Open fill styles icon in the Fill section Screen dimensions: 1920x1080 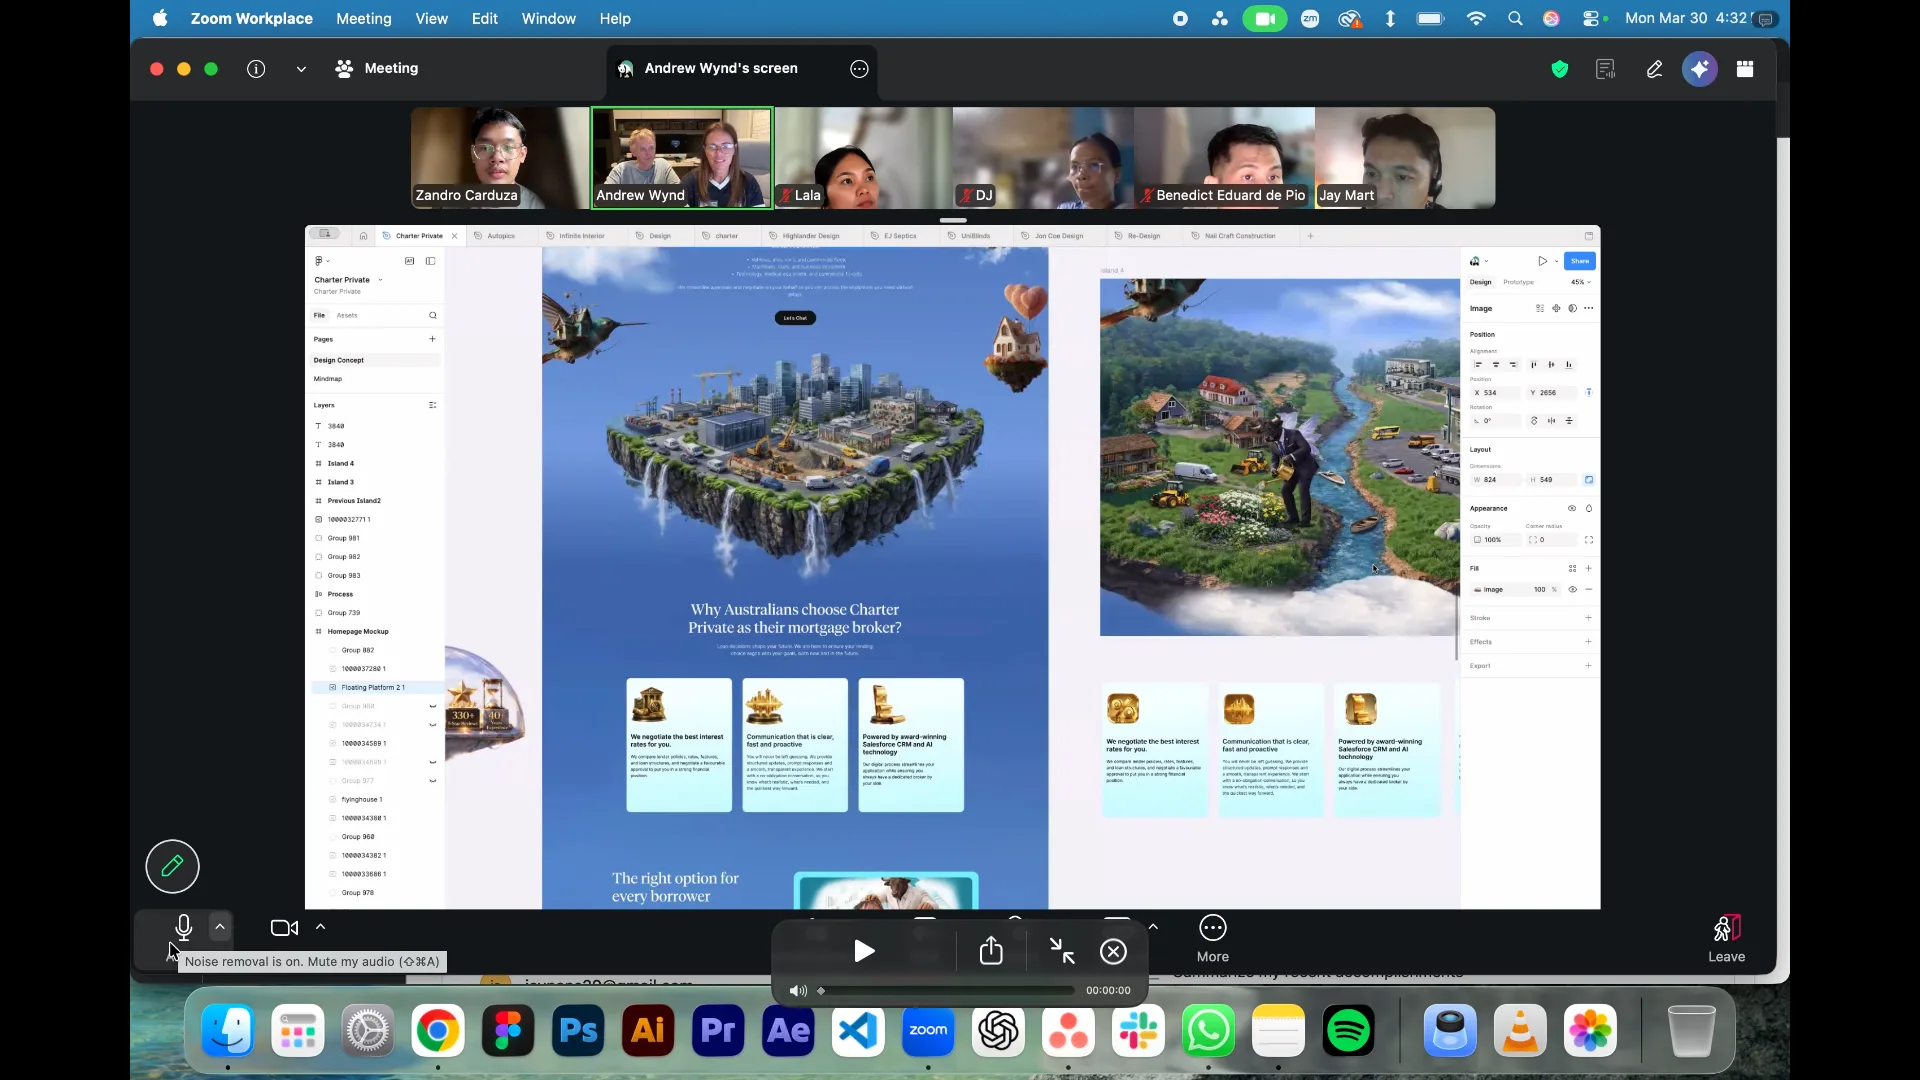click(1572, 569)
